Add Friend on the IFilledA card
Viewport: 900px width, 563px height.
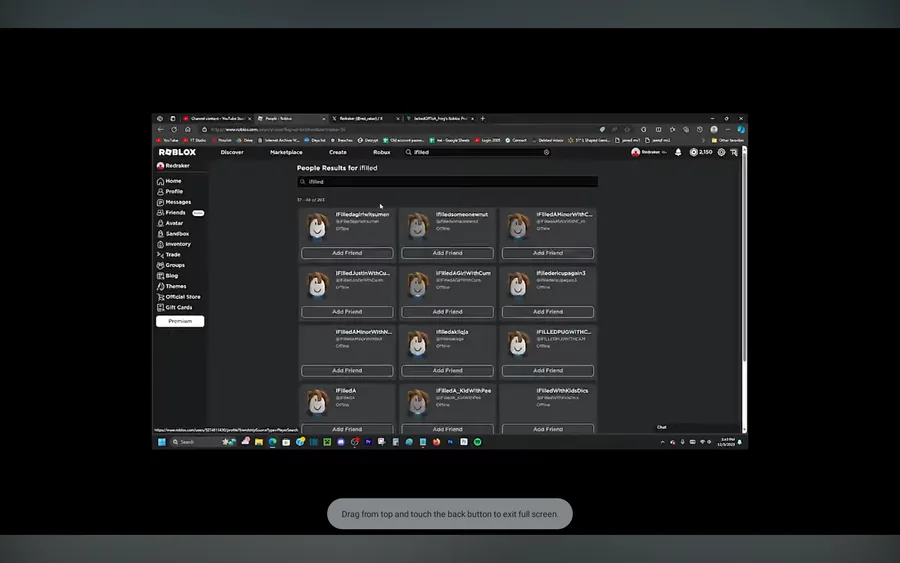click(347, 429)
